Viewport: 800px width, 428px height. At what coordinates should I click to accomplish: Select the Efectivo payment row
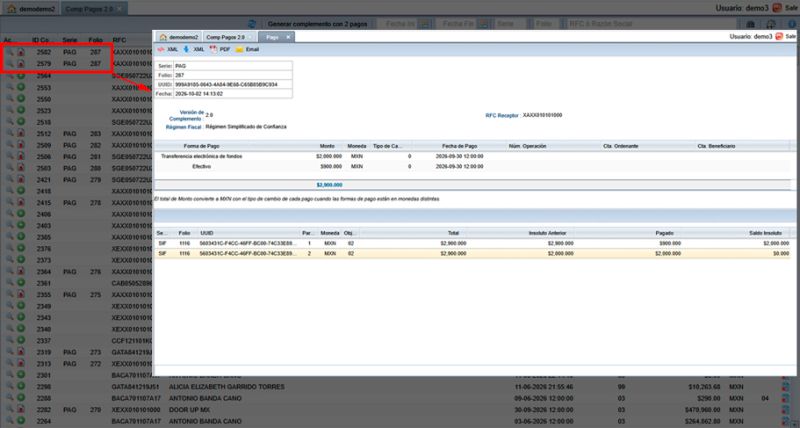[472, 167]
